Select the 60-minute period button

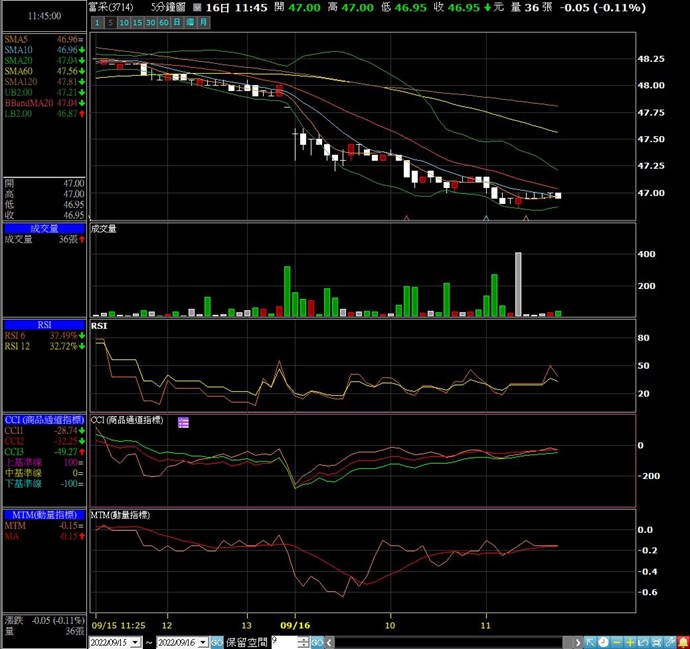pos(164,22)
